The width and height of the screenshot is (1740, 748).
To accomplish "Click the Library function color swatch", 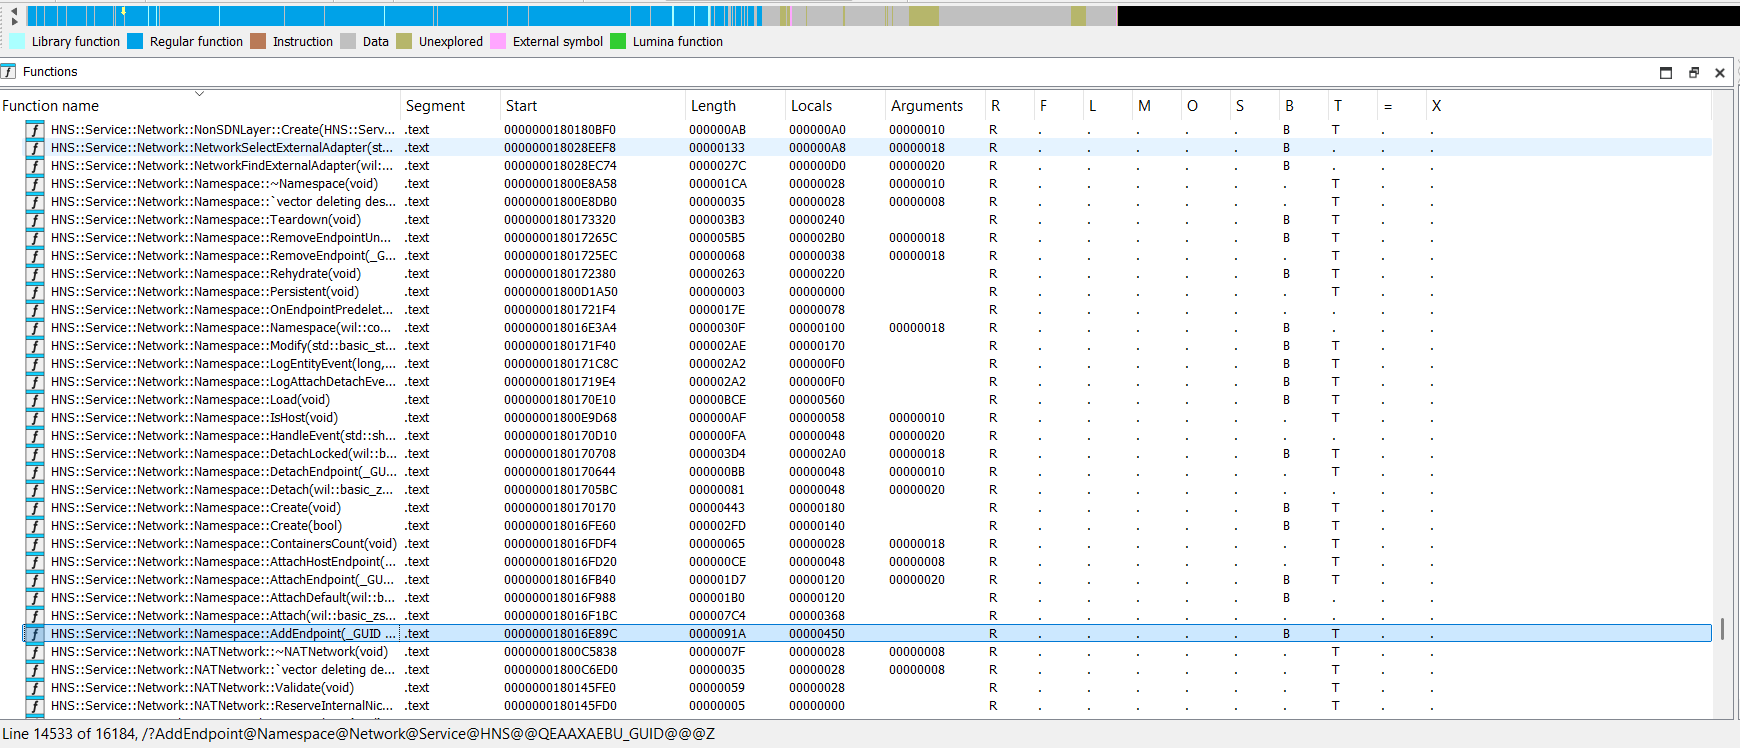I will tap(17, 42).
